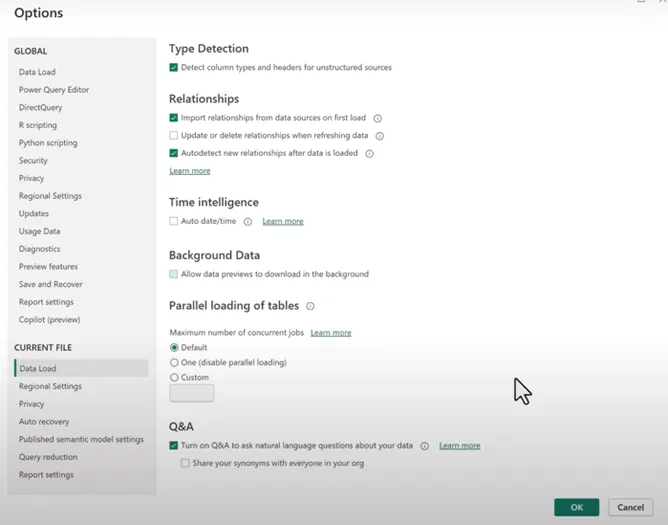The height and width of the screenshot is (525, 668).
Task: Click info icon beside Turn on Q&A option
Action: [x=424, y=446]
